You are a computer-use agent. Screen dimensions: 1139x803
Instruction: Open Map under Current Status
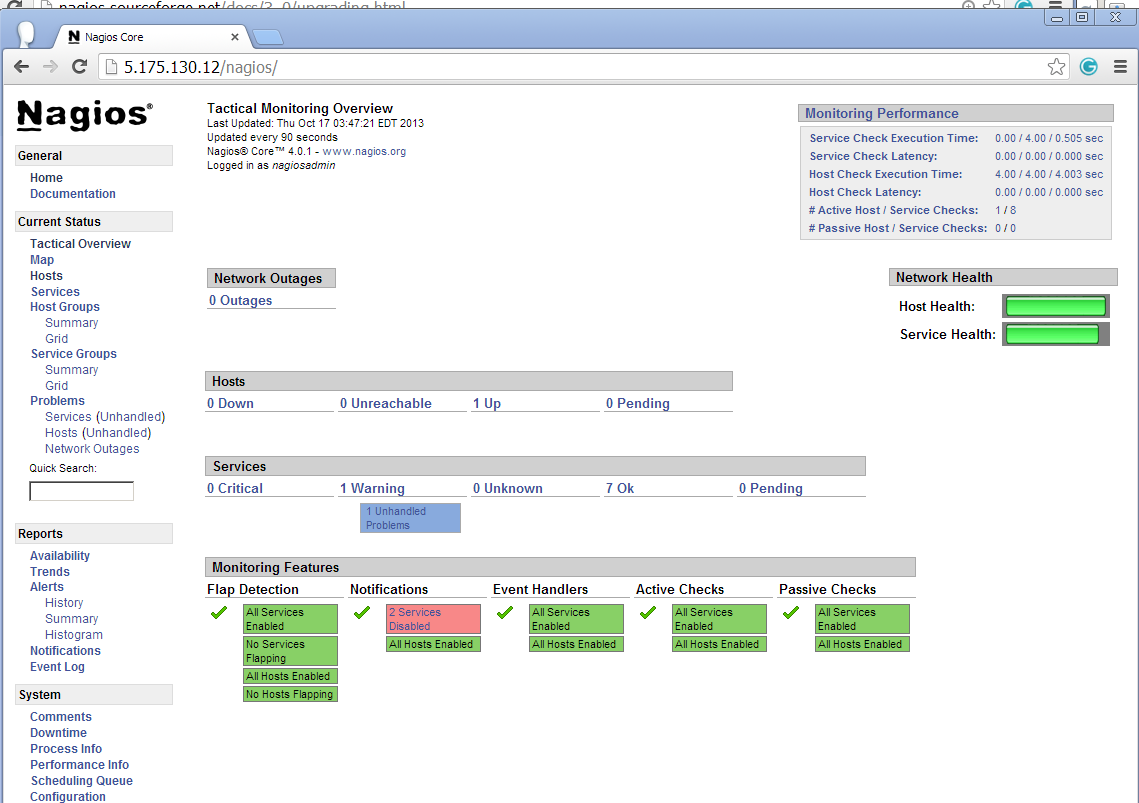pos(41,260)
